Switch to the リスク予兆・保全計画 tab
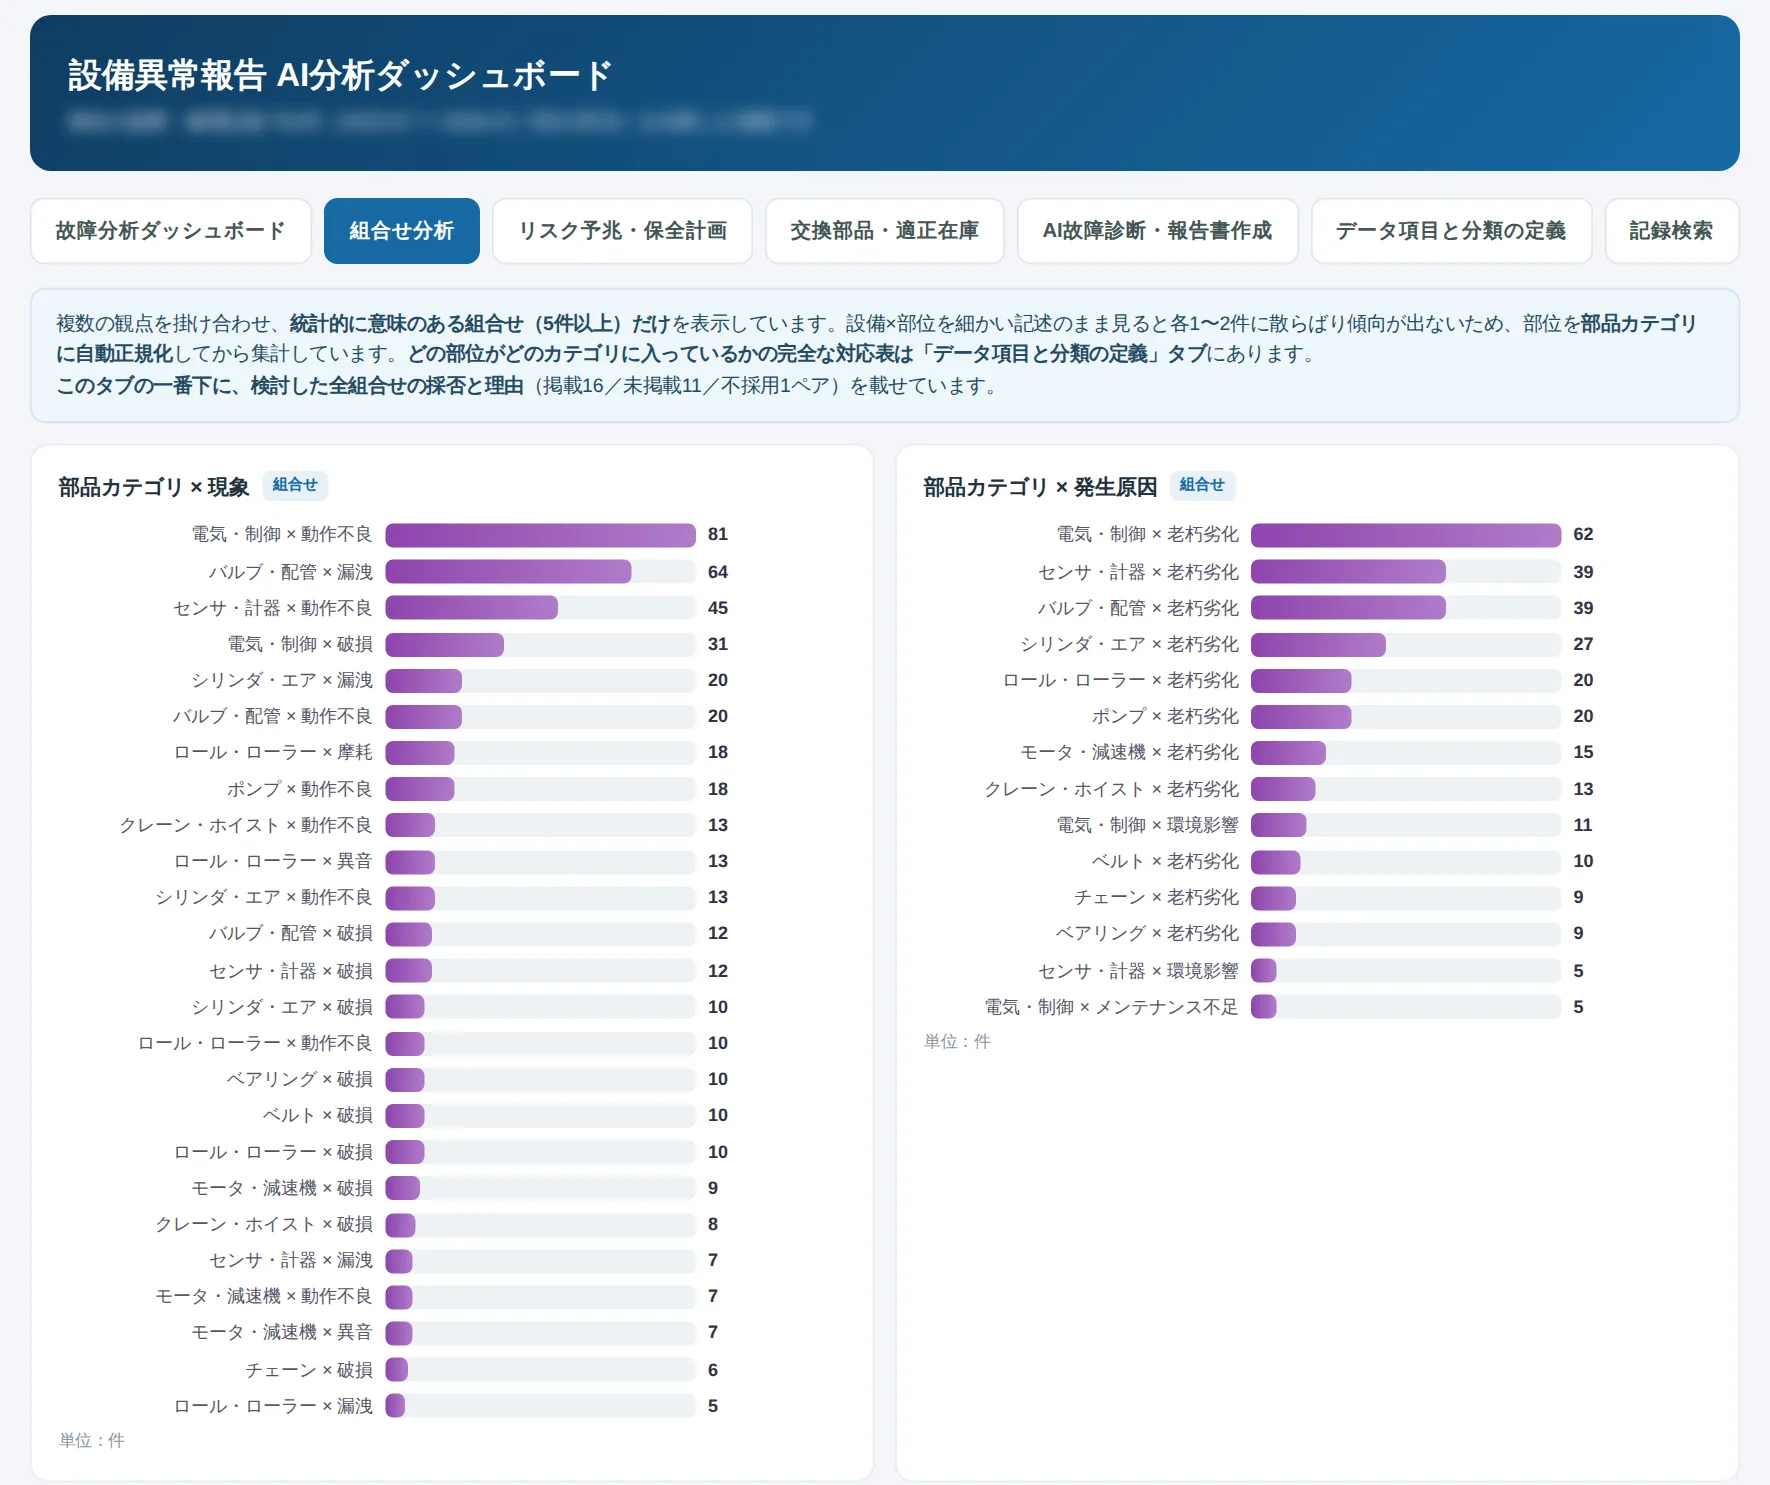1770x1485 pixels. pos(622,231)
